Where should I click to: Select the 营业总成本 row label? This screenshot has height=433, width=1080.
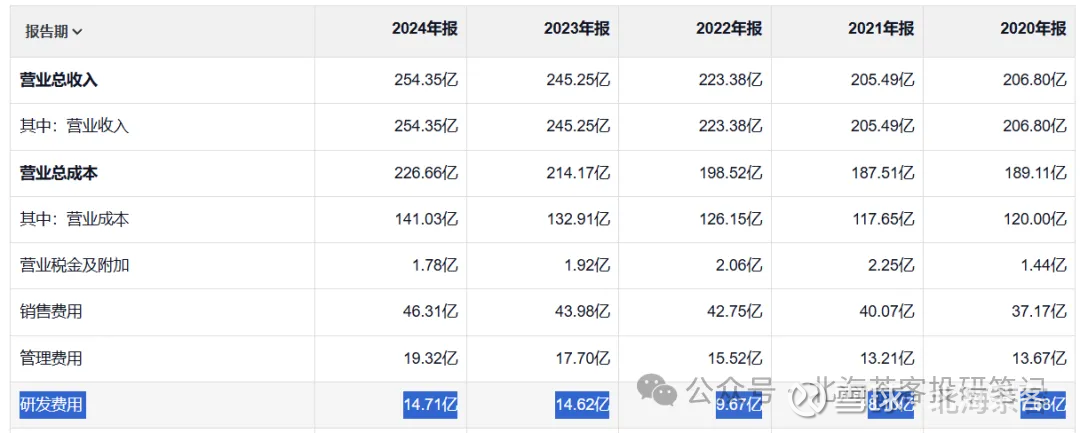click(59, 173)
